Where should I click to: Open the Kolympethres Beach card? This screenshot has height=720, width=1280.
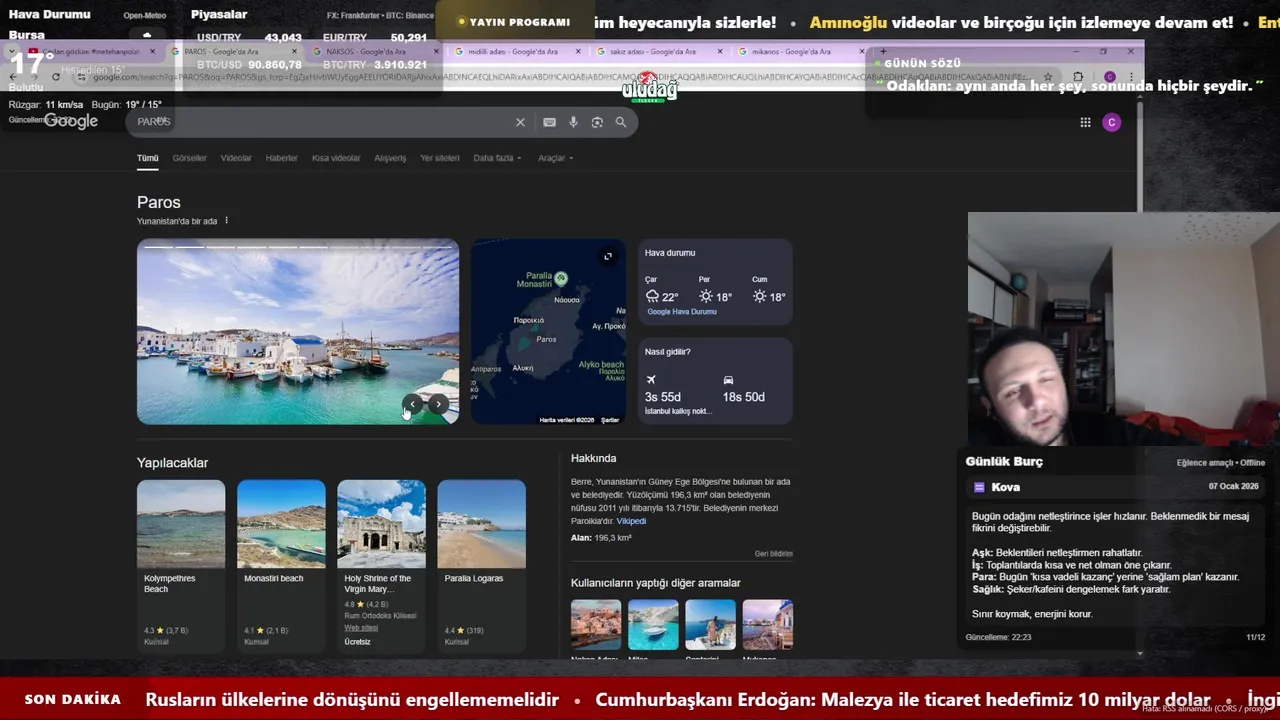tap(181, 565)
